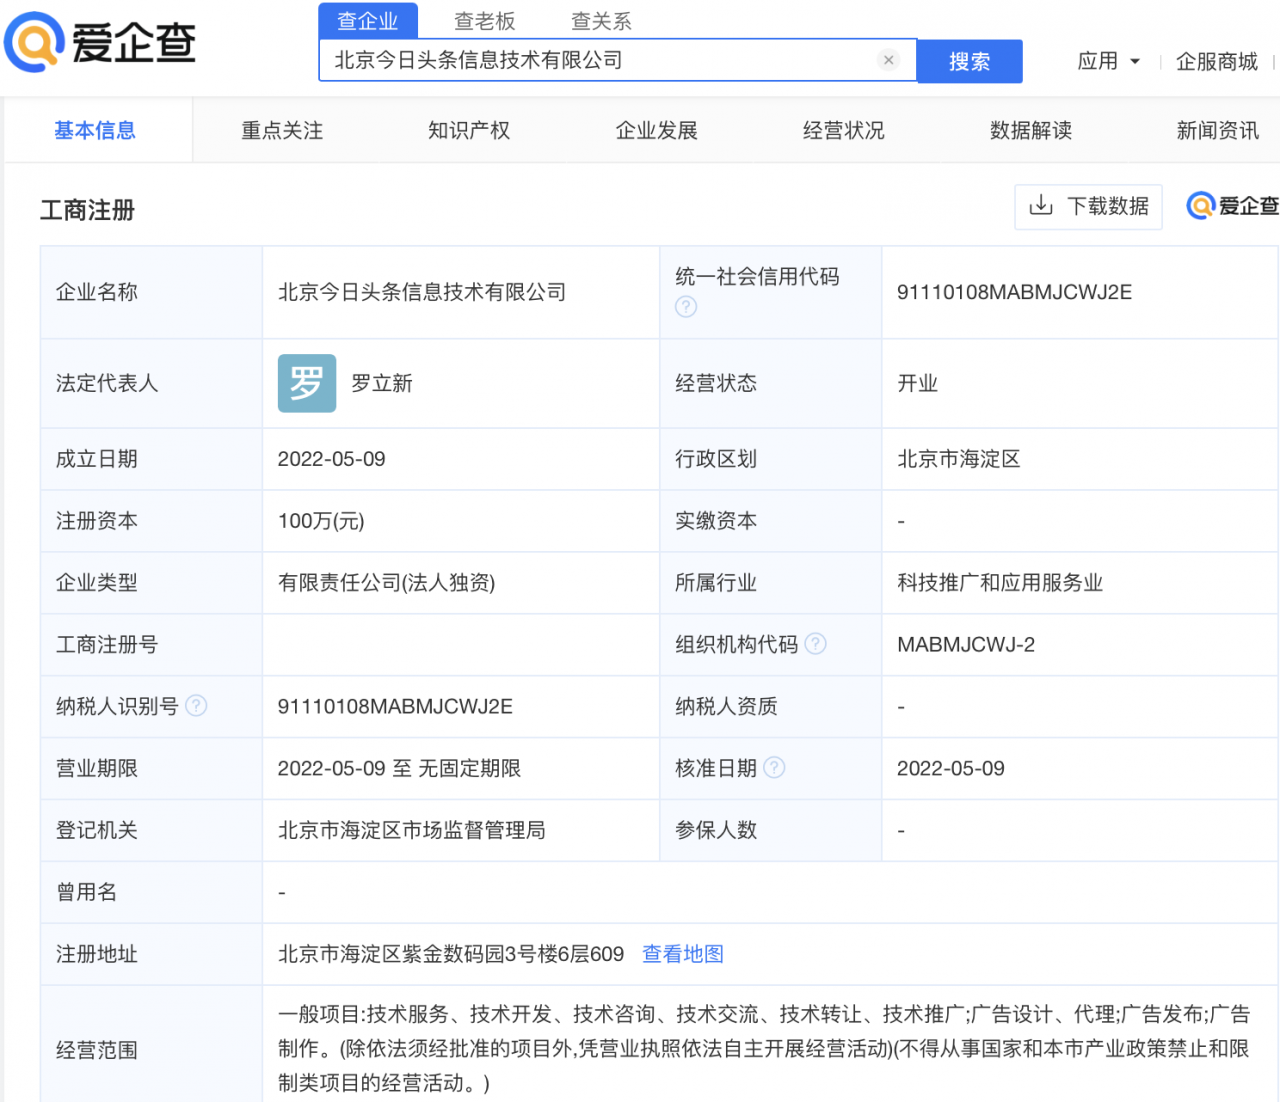
Task: Open 查看地图 to view registered address
Action: [x=683, y=954]
